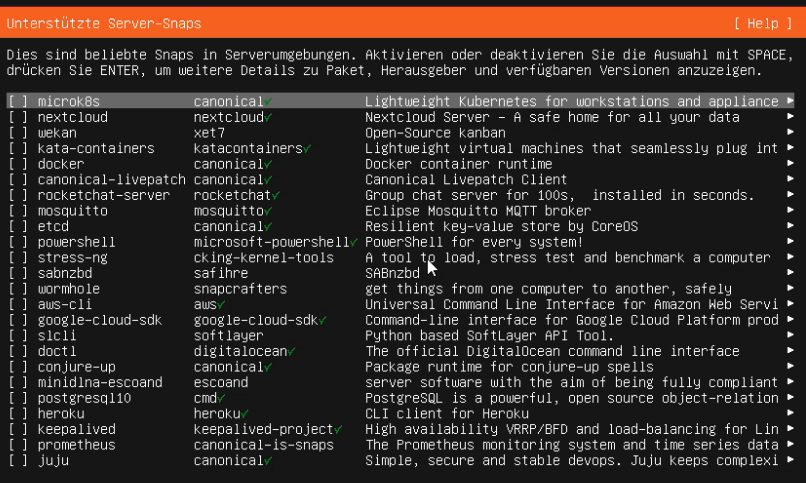The image size is (806, 483).
Task: Click 'Open-Source kanban' description
Action: [x=435, y=133]
